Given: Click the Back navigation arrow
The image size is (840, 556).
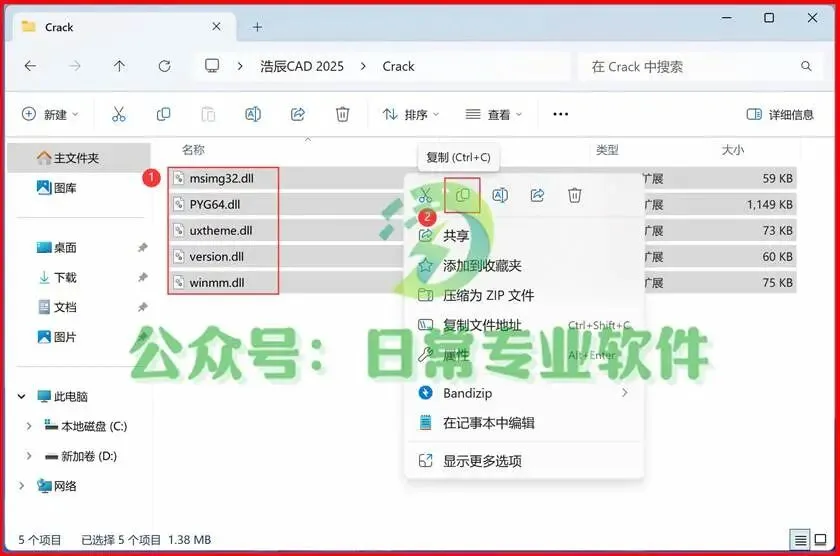Looking at the screenshot, I should (31, 66).
